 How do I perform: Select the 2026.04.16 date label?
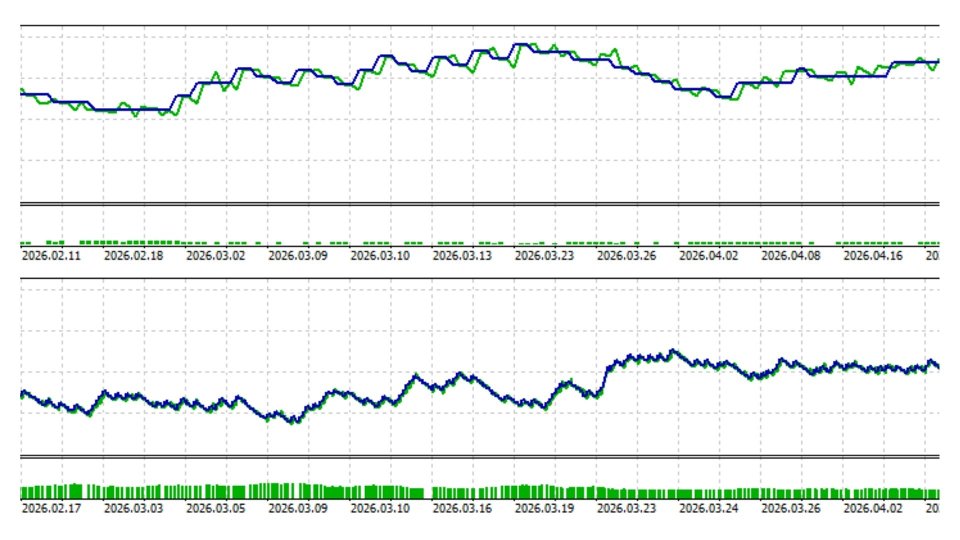tap(873, 255)
